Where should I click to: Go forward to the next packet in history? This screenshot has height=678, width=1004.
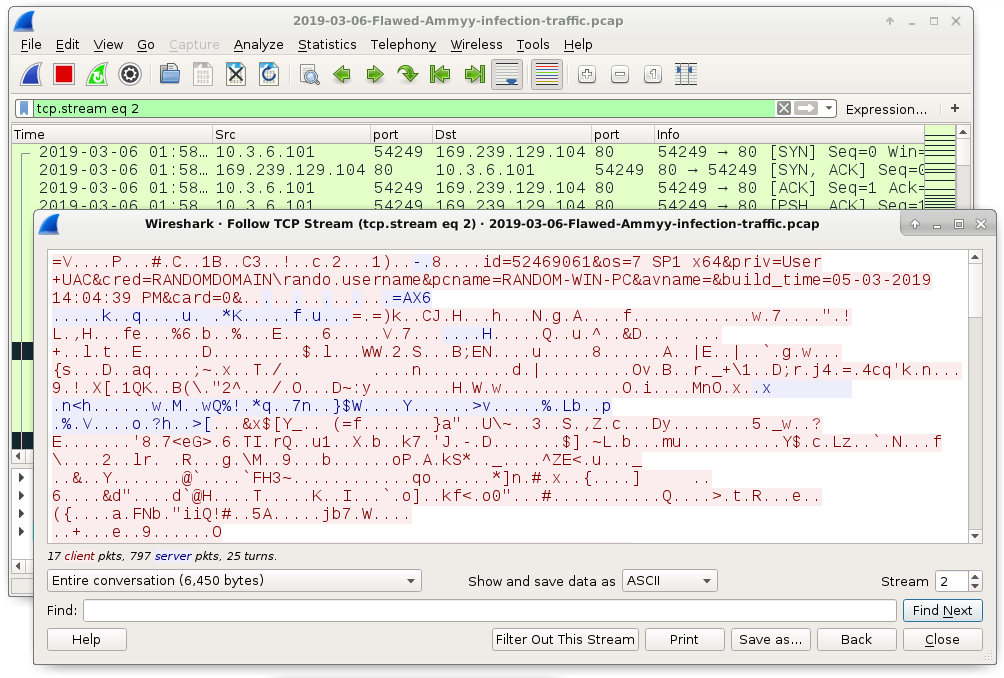(375, 74)
